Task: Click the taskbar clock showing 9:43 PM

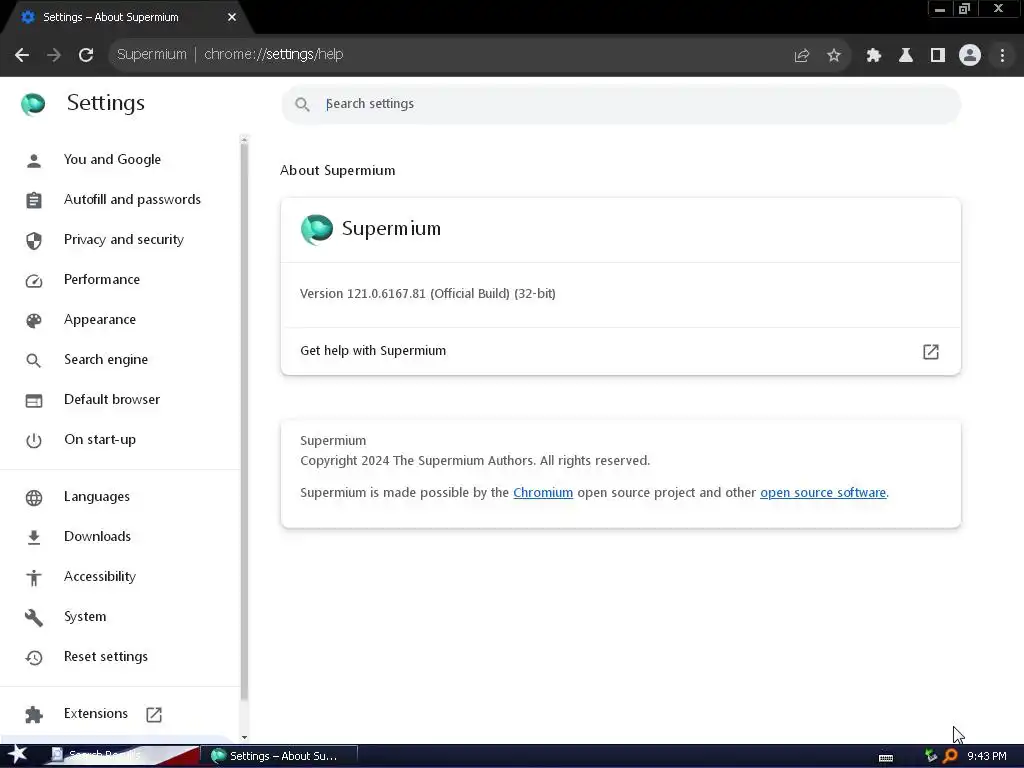Action: (986, 756)
